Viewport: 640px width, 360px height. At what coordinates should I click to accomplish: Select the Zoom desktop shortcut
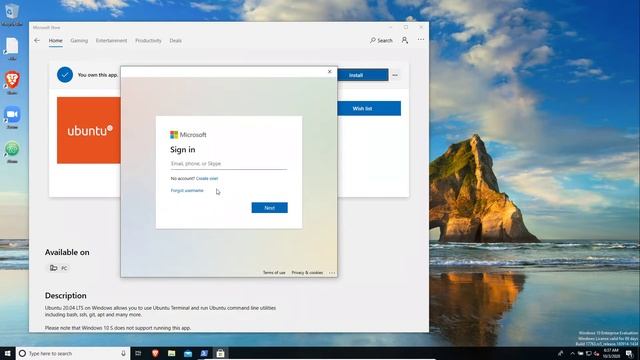click(12, 118)
